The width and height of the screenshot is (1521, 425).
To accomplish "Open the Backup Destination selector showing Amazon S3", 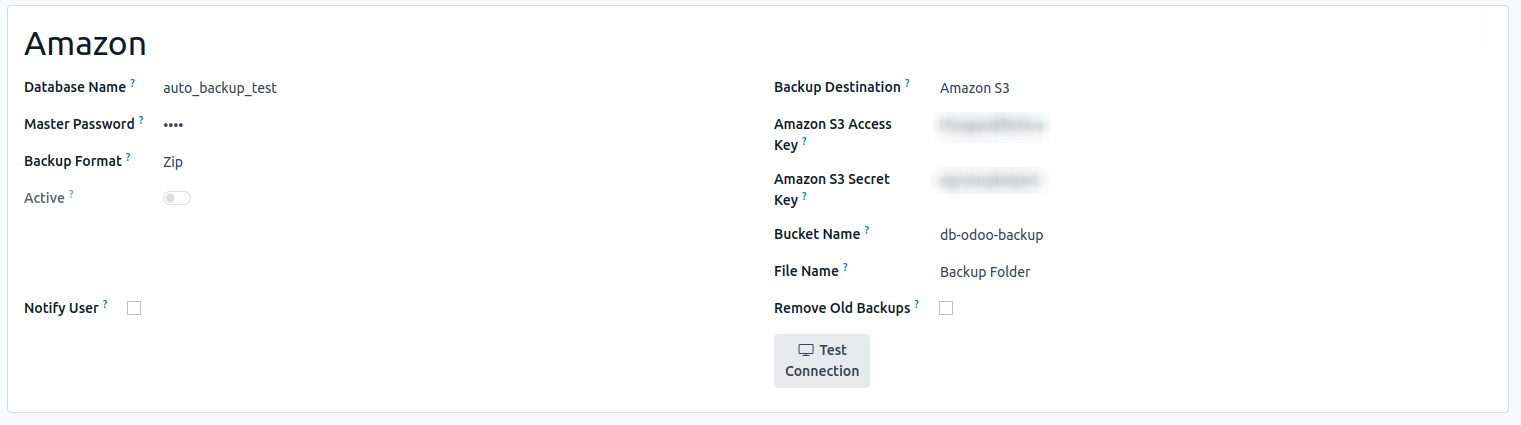I will tap(975, 88).
